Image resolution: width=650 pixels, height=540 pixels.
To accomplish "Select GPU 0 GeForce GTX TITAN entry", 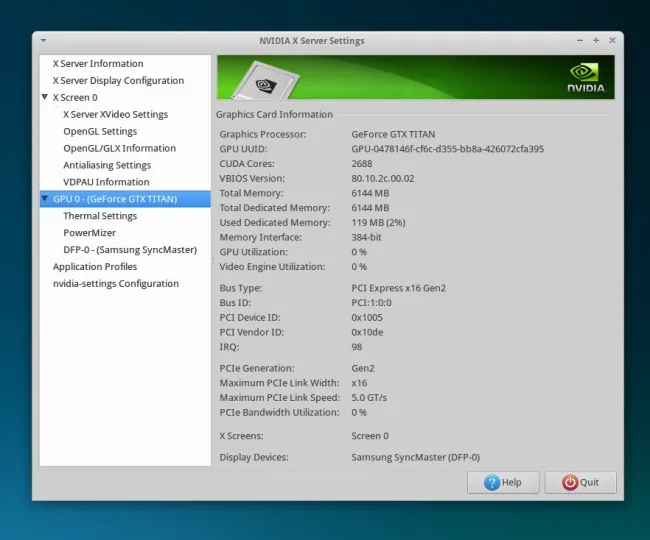I will click(115, 199).
